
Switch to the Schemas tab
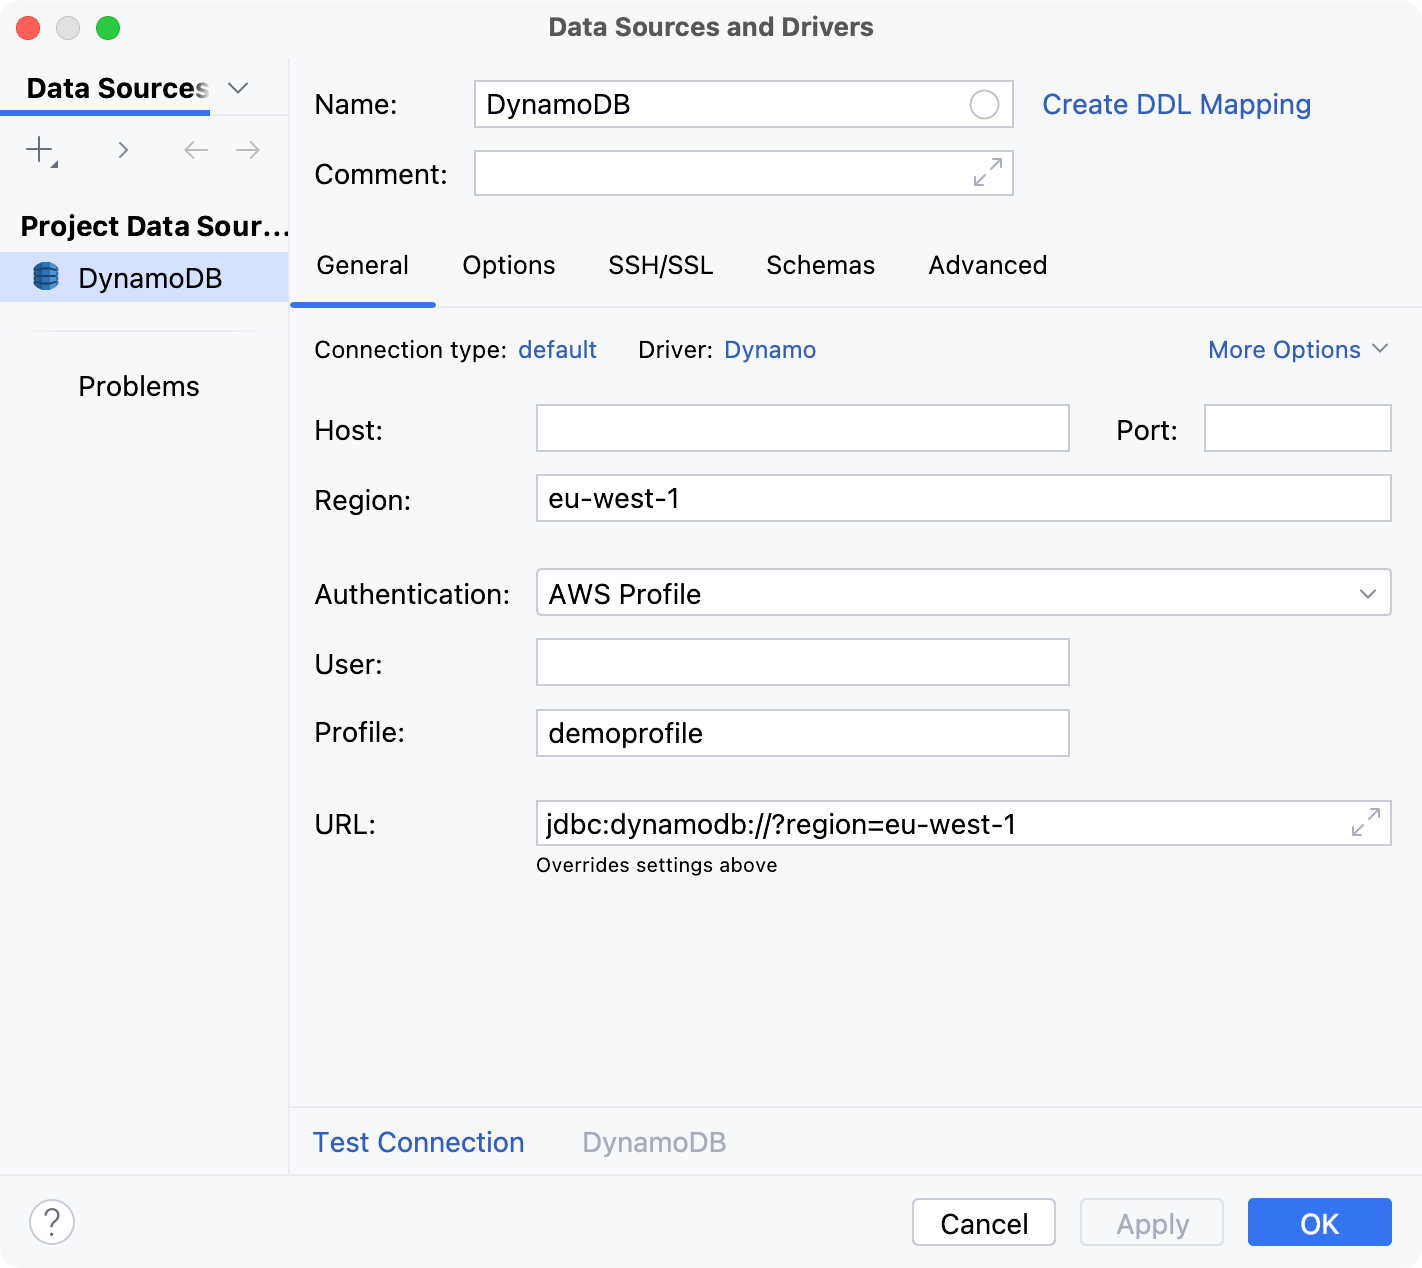click(820, 265)
